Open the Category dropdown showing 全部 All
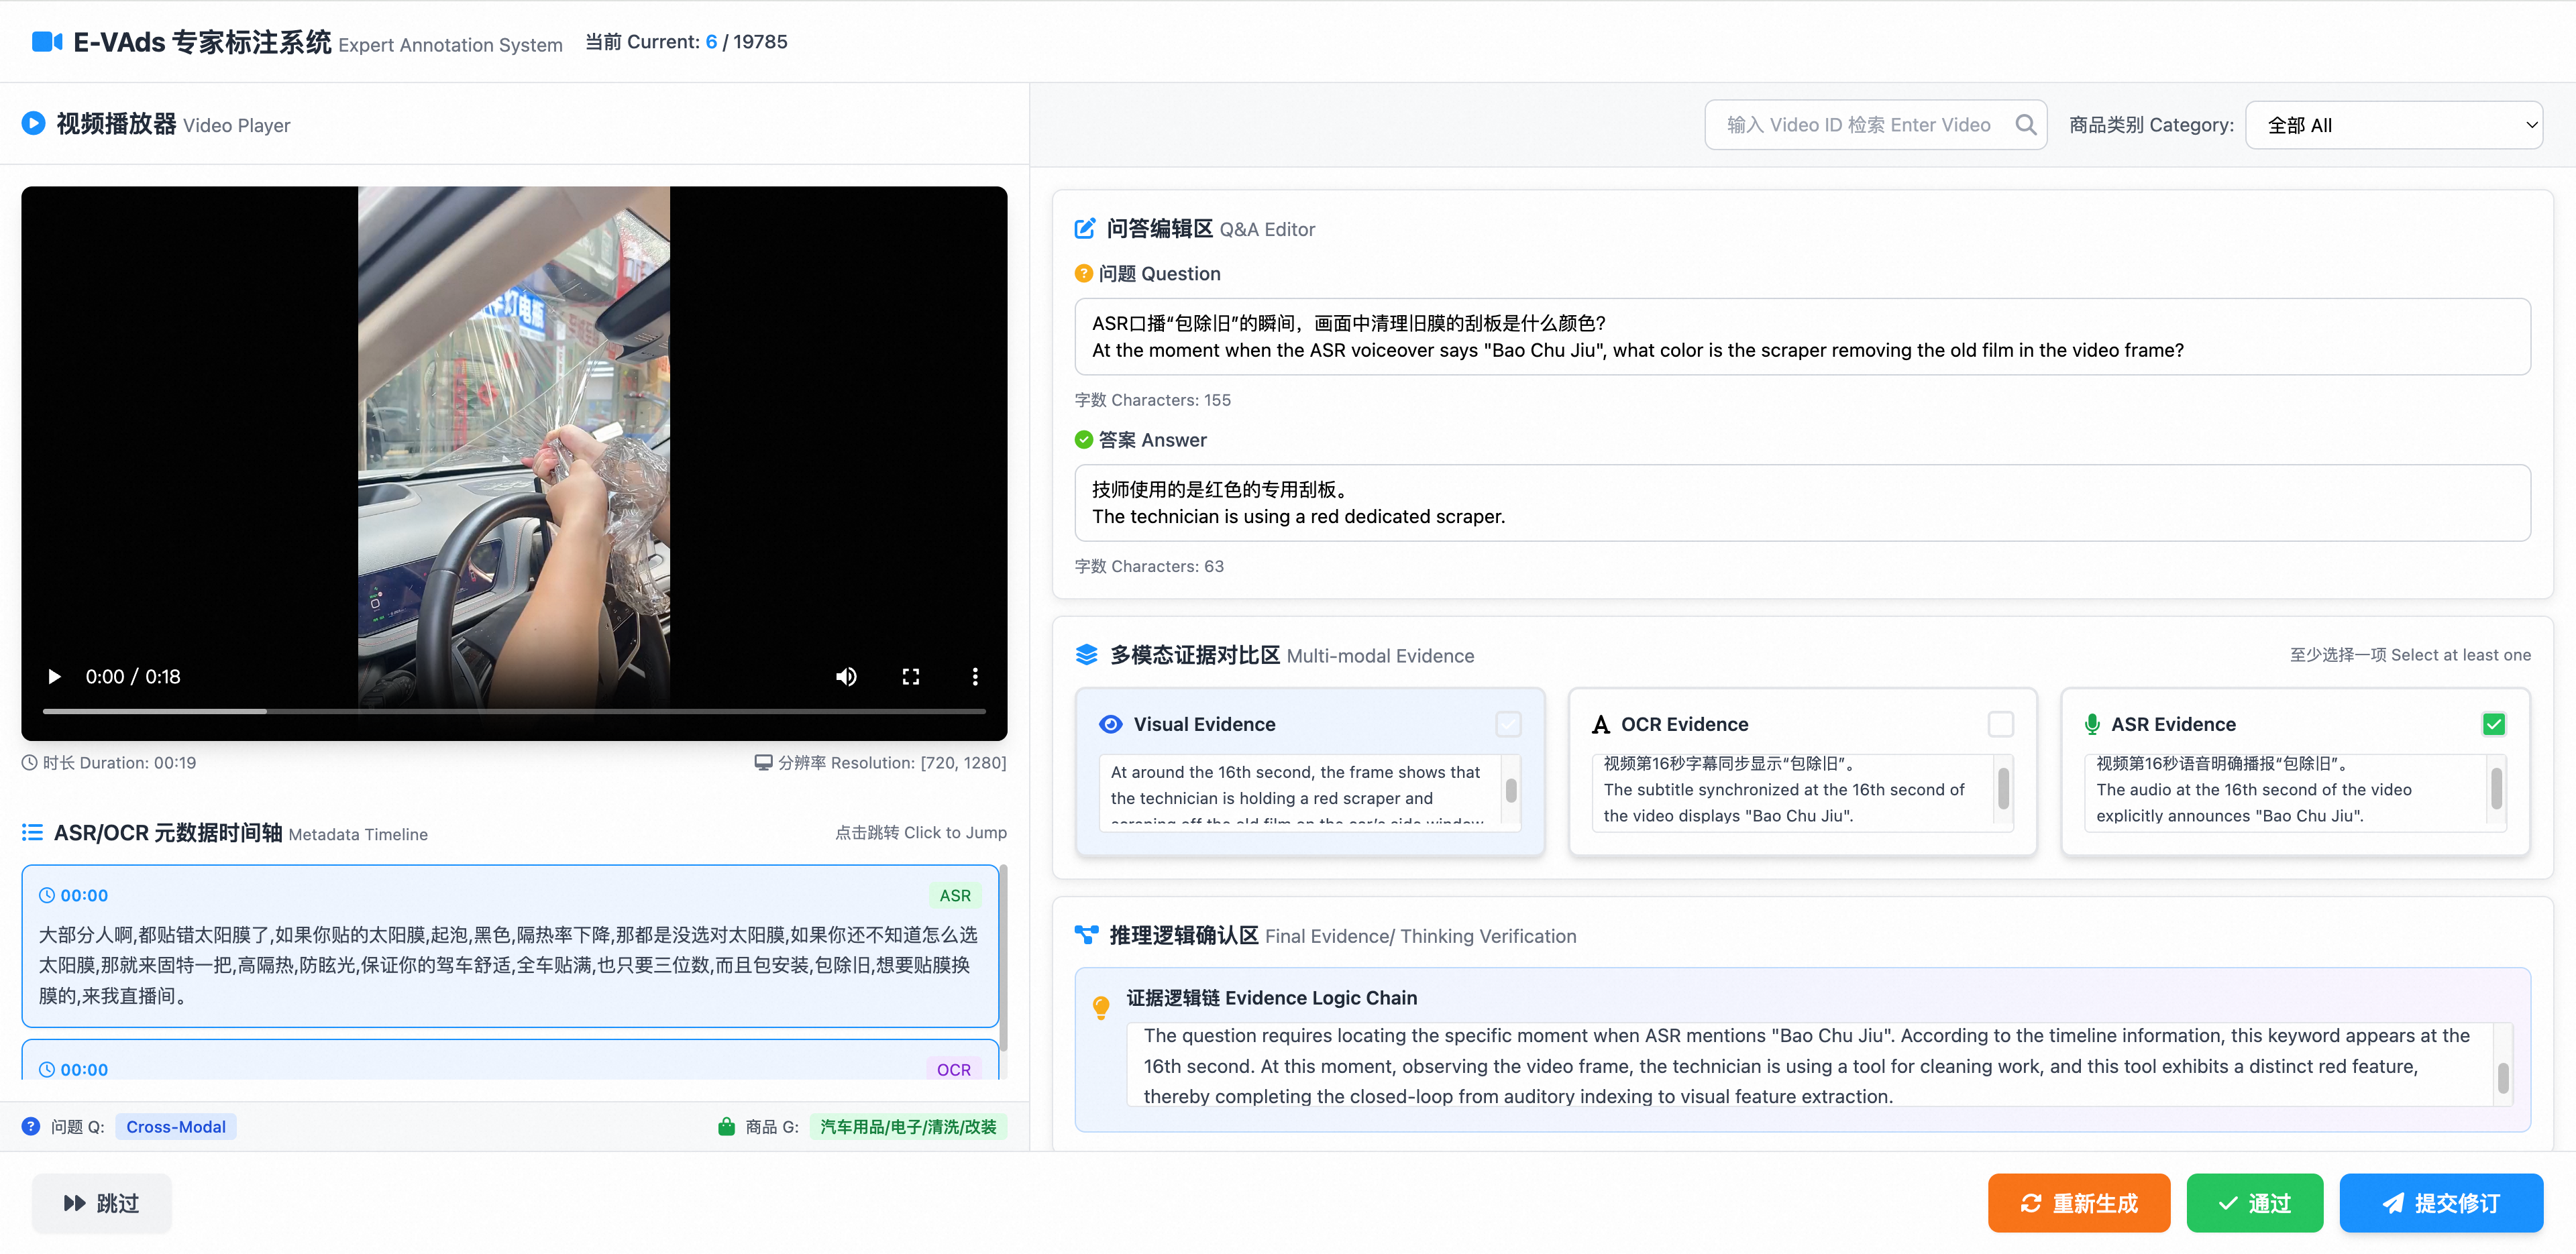 [2393, 125]
